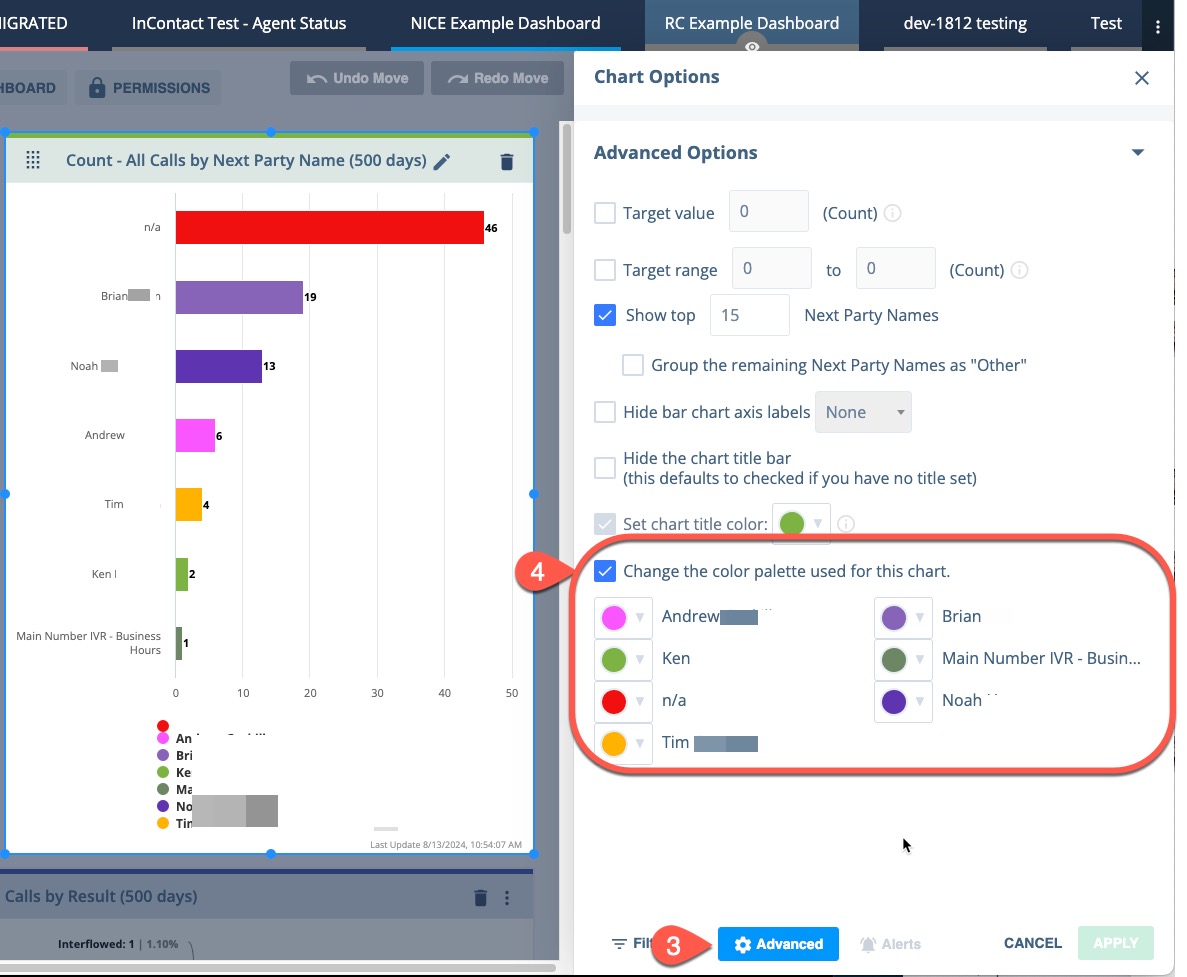Uncheck the Show top option
Viewport: 1187px width, 977px height.
(604, 314)
